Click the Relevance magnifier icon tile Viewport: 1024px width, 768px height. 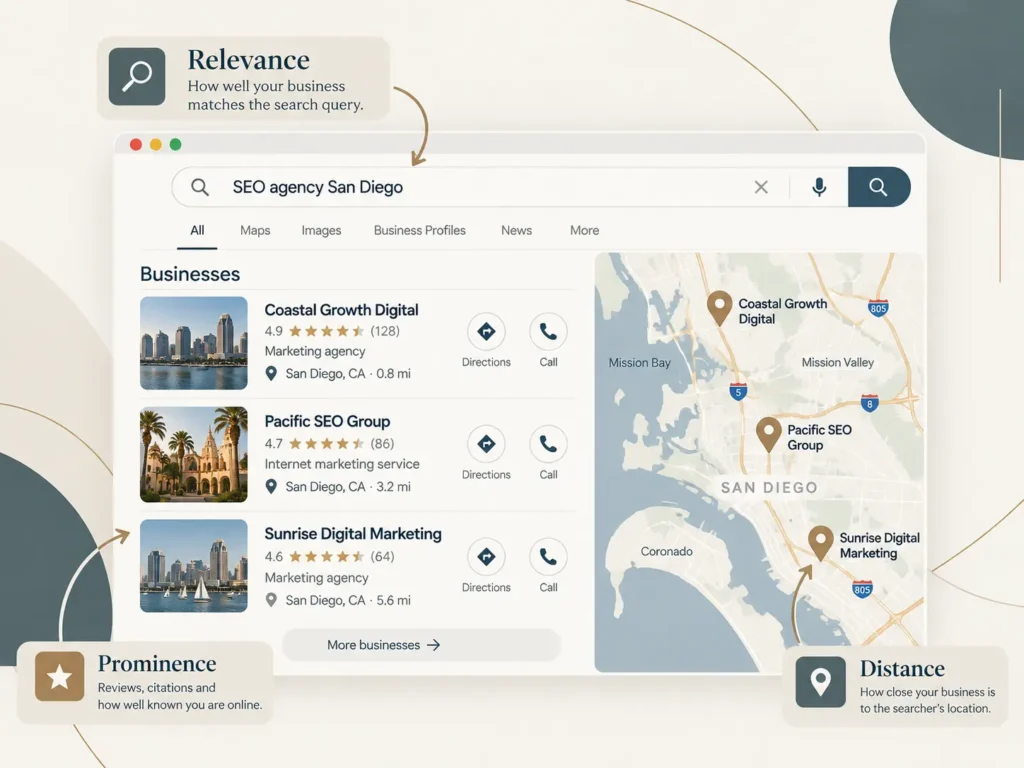pyautogui.click(x=137, y=76)
